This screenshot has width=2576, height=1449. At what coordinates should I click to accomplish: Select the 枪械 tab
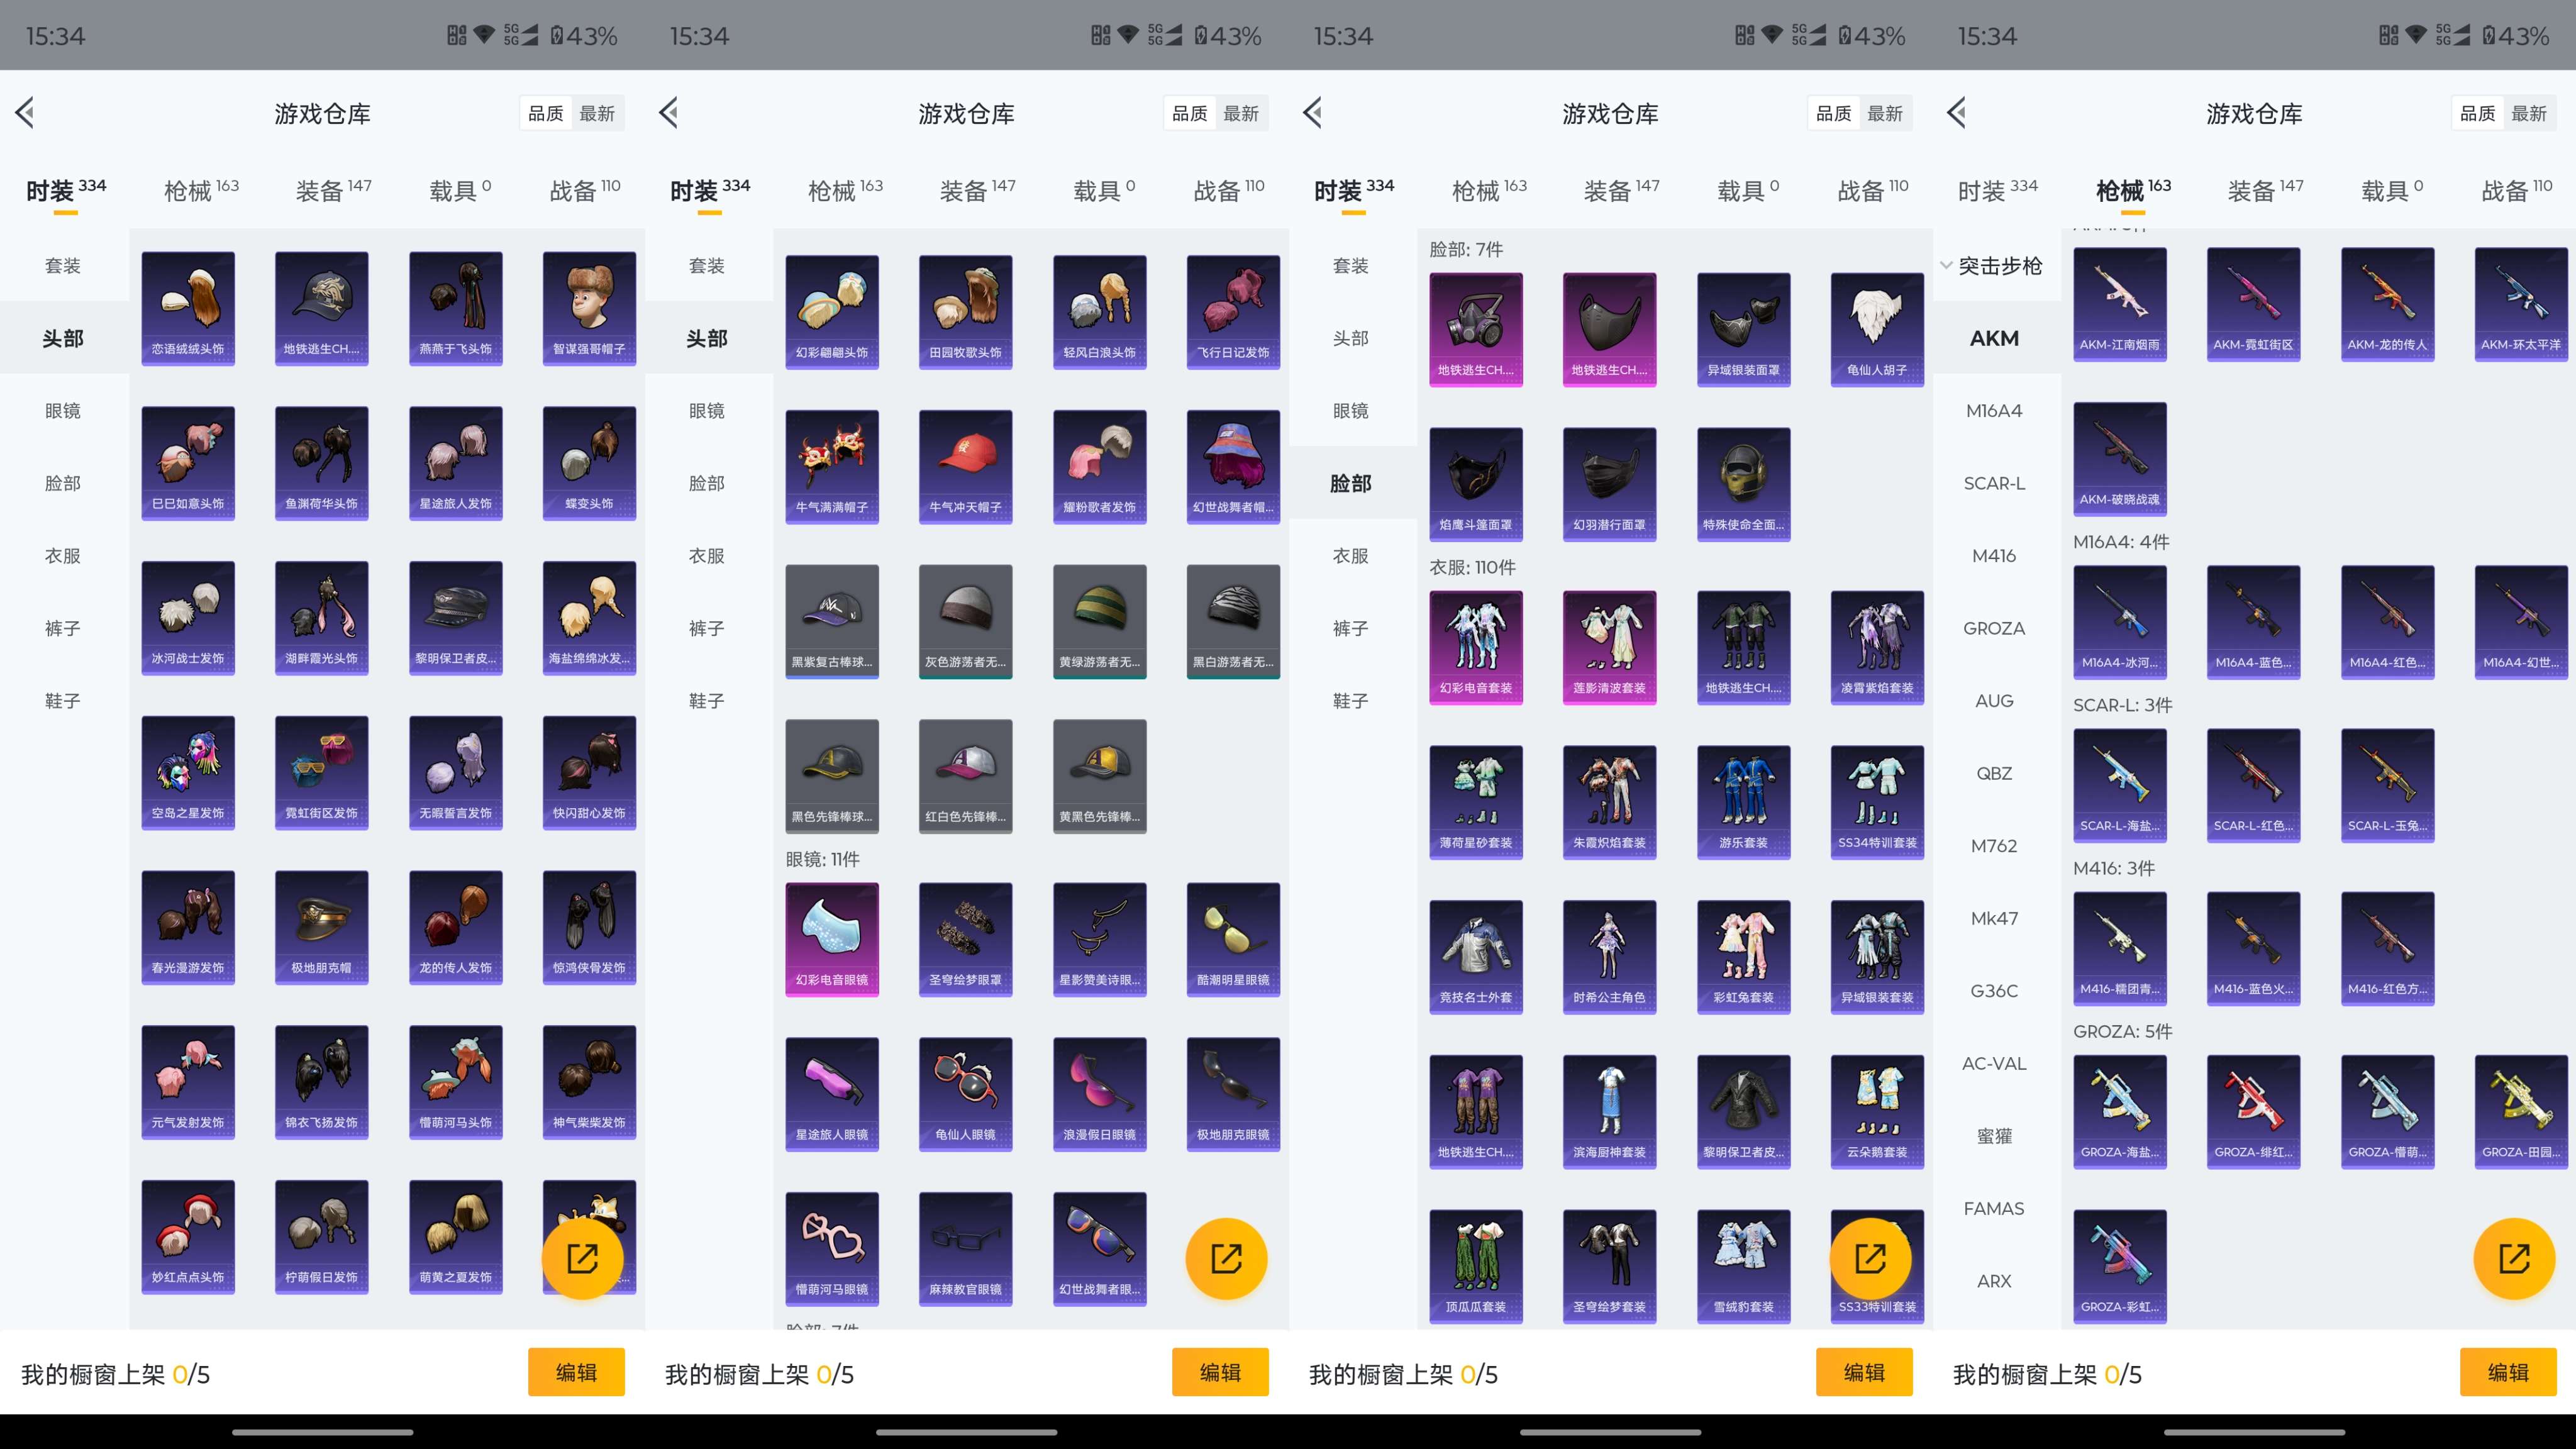[196, 190]
